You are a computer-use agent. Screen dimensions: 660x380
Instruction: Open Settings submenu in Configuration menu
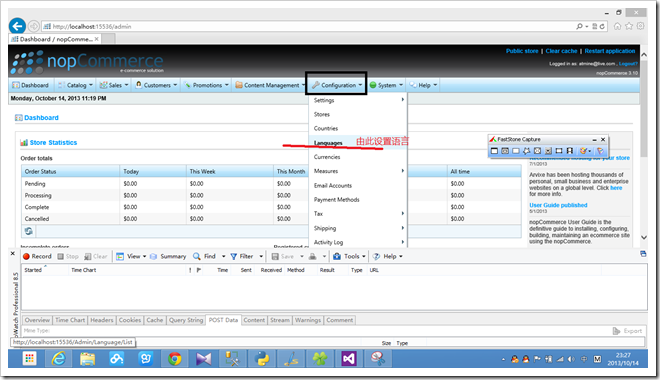[x=358, y=100]
